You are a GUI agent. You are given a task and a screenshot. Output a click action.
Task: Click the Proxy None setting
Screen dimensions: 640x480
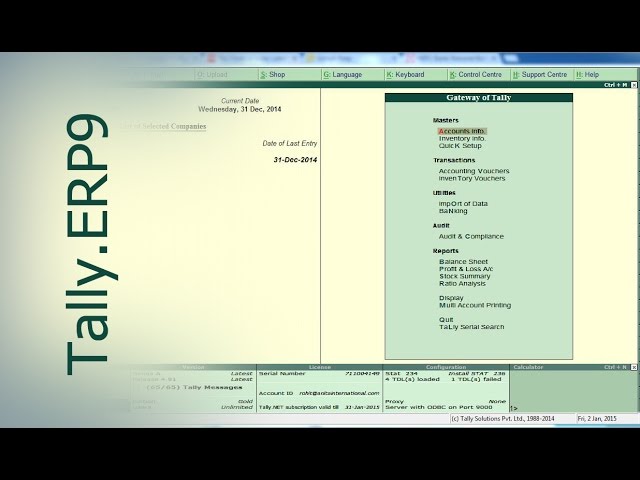pos(446,402)
